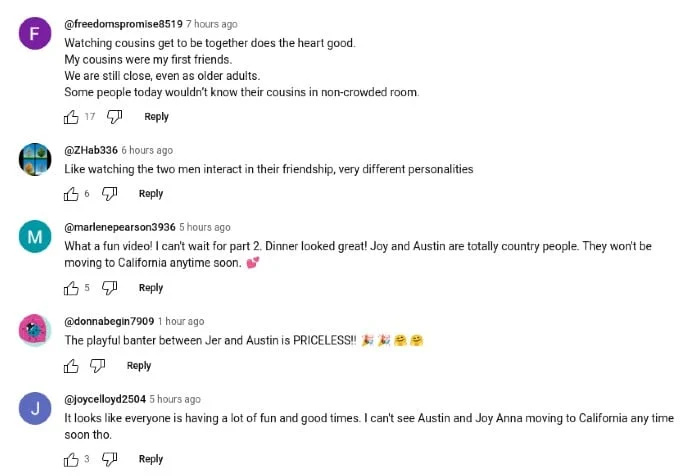The image size is (680, 476).
Task: Like the @joycelloyd2504 comment
Action: click(x=71, y=459)
